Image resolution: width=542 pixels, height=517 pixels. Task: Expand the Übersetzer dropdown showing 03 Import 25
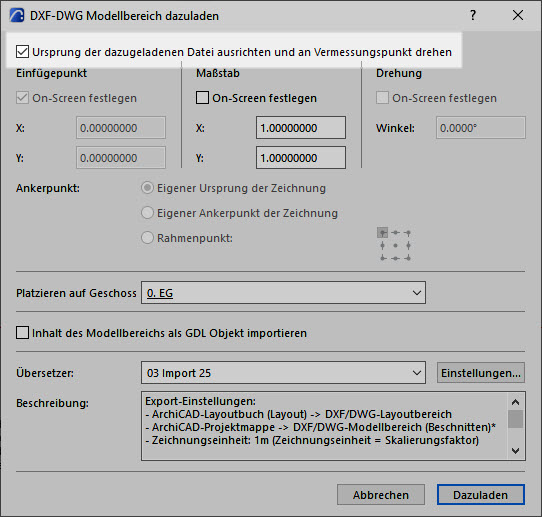click(x=283, y=373)
